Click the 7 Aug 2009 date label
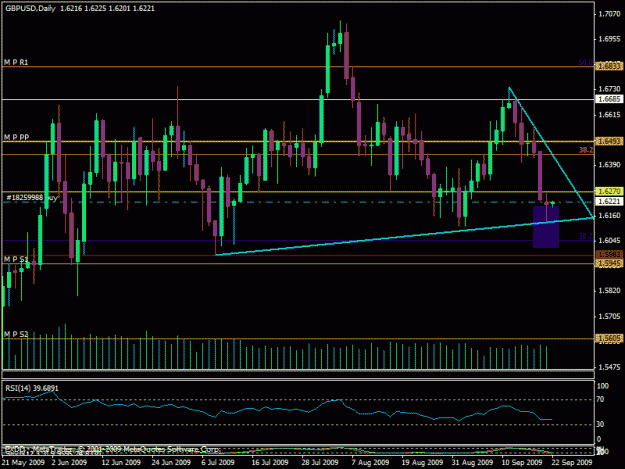 coord(370,463)
